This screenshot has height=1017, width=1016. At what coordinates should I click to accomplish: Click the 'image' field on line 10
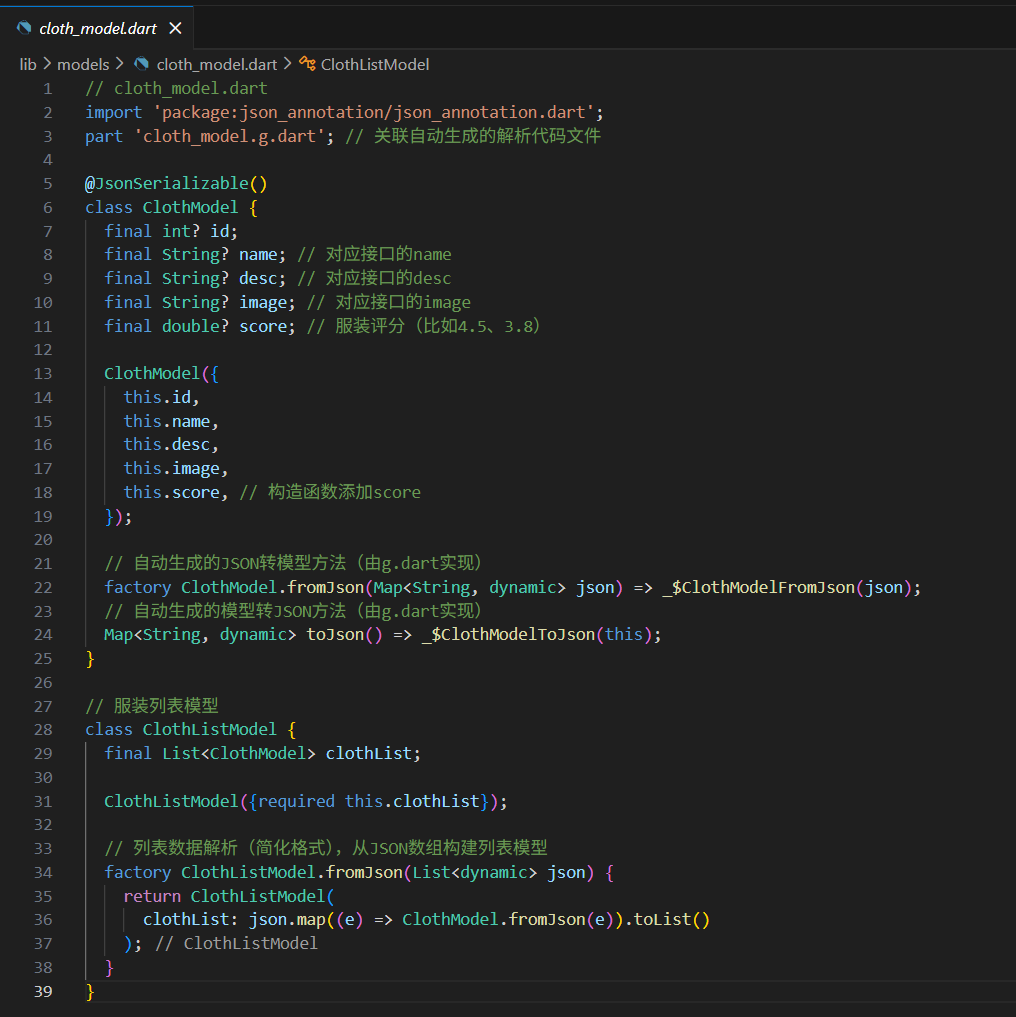coord(263,302)
